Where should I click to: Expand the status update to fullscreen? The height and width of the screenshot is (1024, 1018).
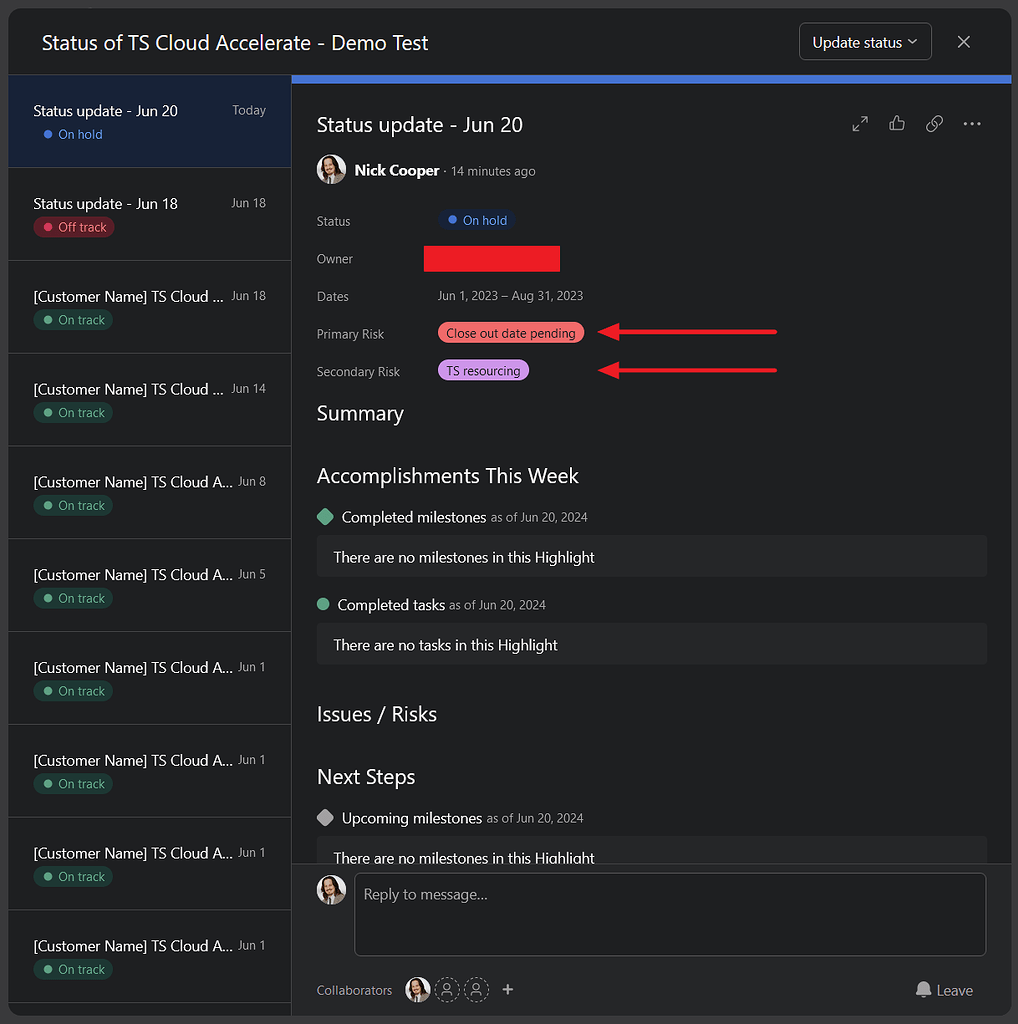859,123
